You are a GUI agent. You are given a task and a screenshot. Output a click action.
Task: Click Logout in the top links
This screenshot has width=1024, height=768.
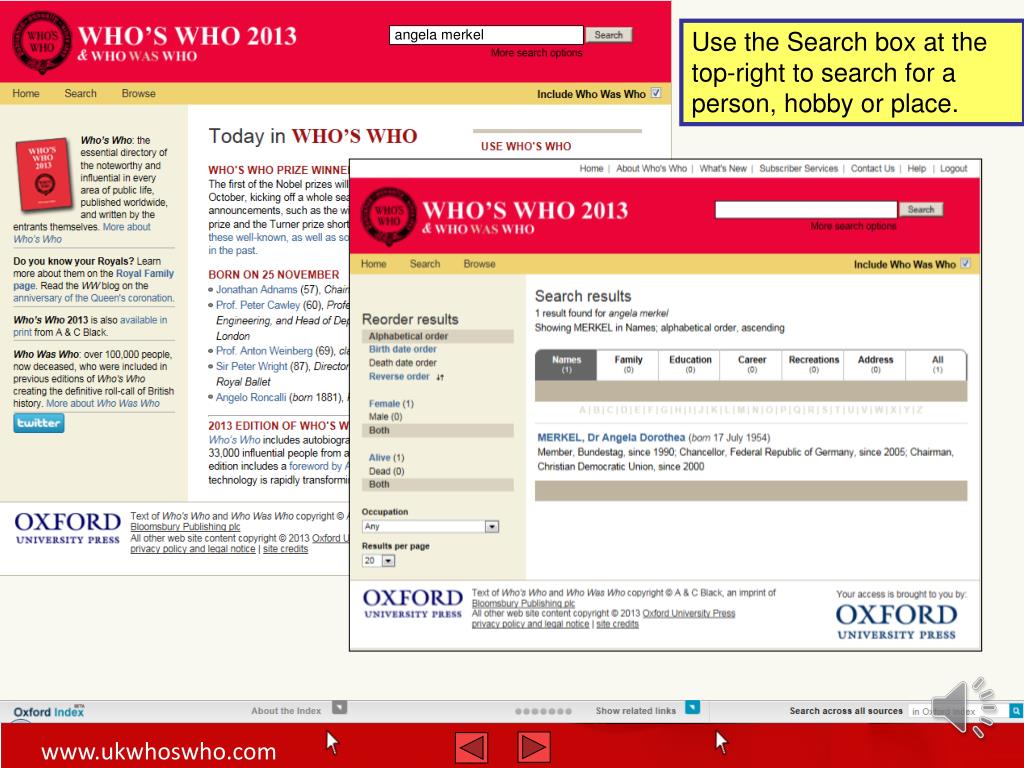[953, 168]
